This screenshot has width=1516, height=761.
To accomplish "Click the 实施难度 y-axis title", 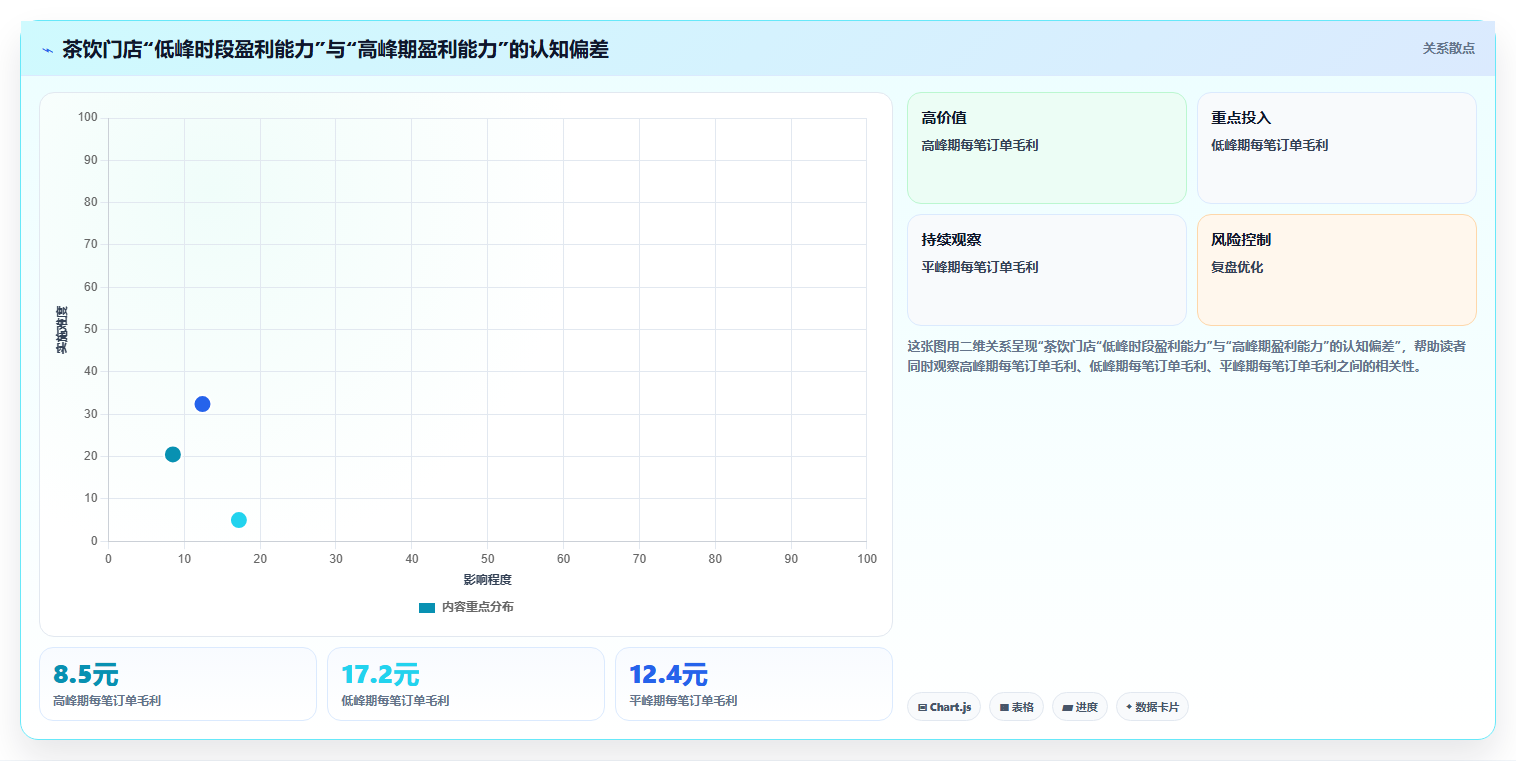I will [62, 330].
